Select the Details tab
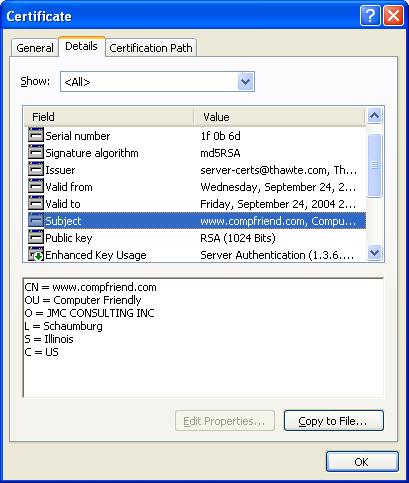The width and height of the screenshot is (409, 483). click(x=81, y=46)
